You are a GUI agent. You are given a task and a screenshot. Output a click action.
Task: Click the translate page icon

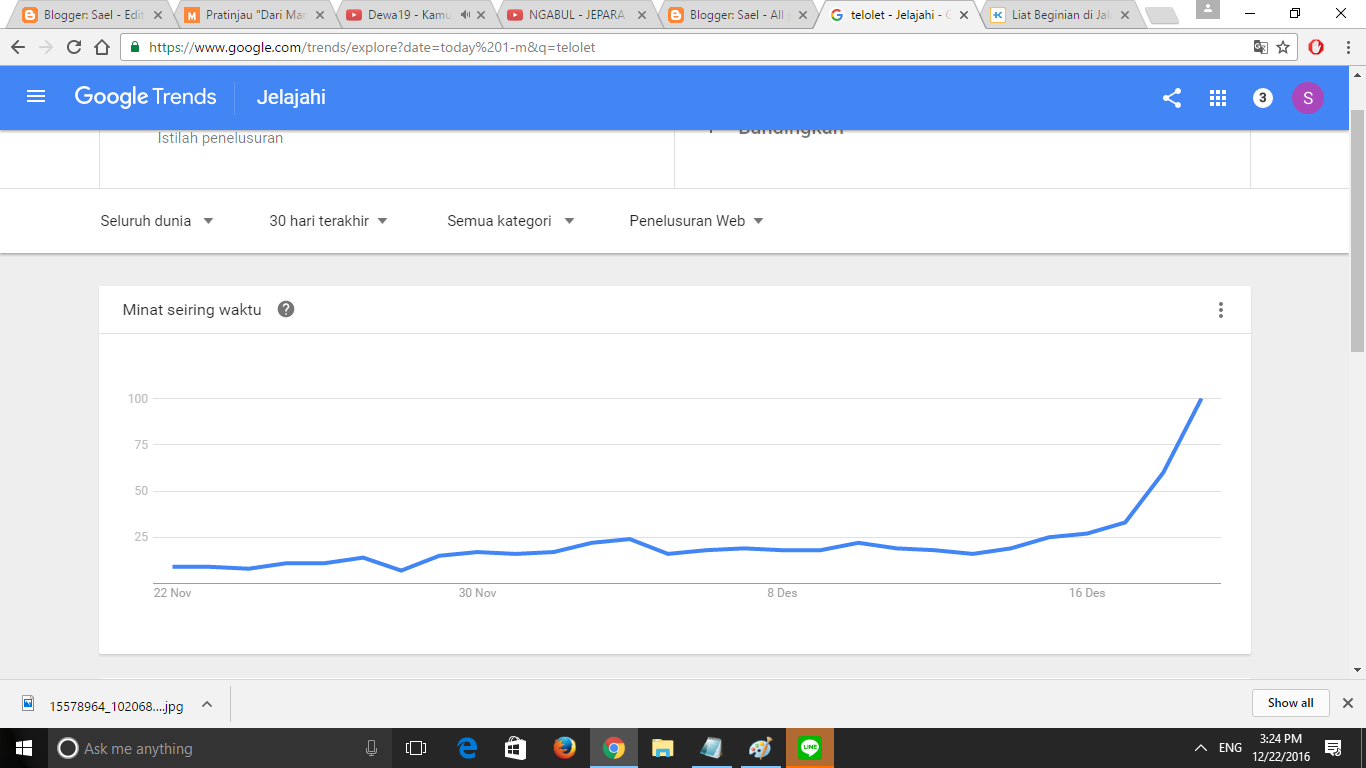click(1261, 47)
